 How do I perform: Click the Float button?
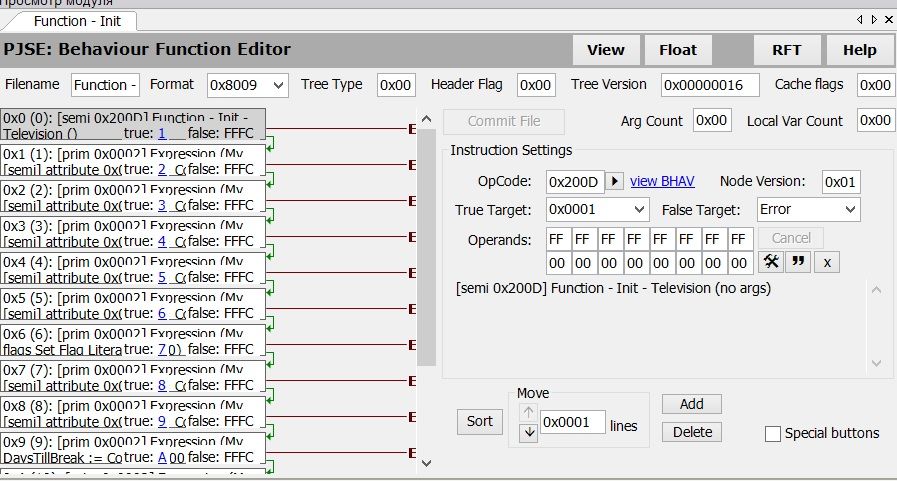[678, 50]
